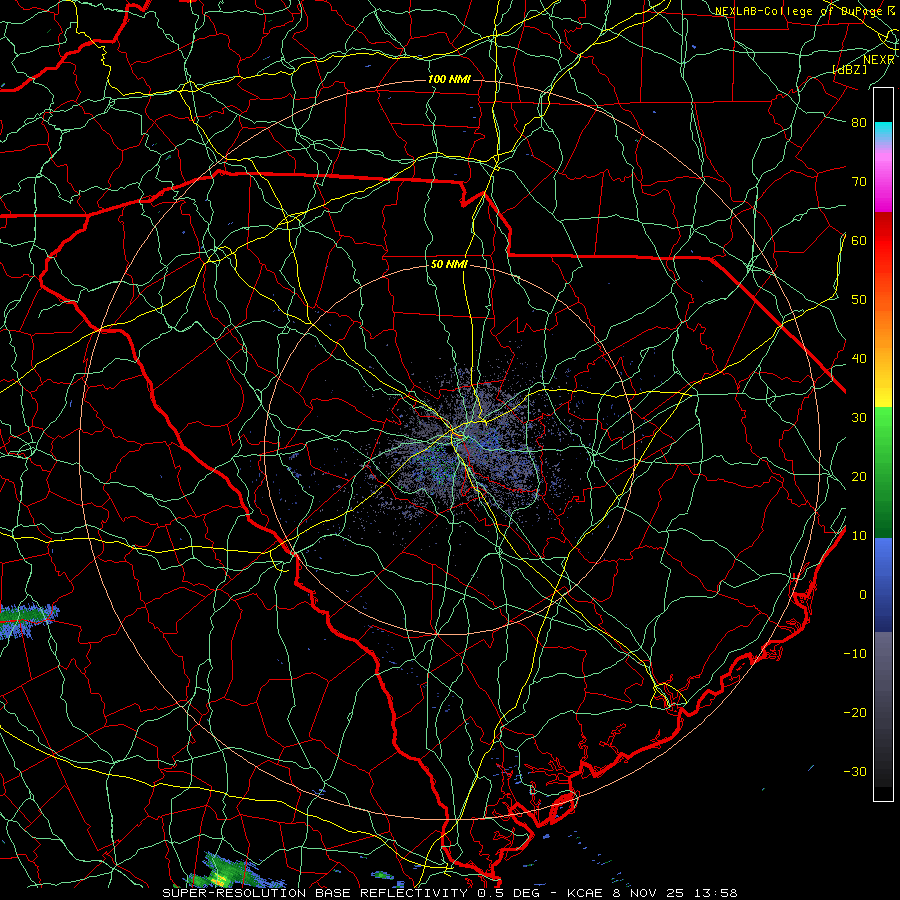Click the 10 value on the dBZ scale
This screenshot has width=900, height=900.
(859, 536)
